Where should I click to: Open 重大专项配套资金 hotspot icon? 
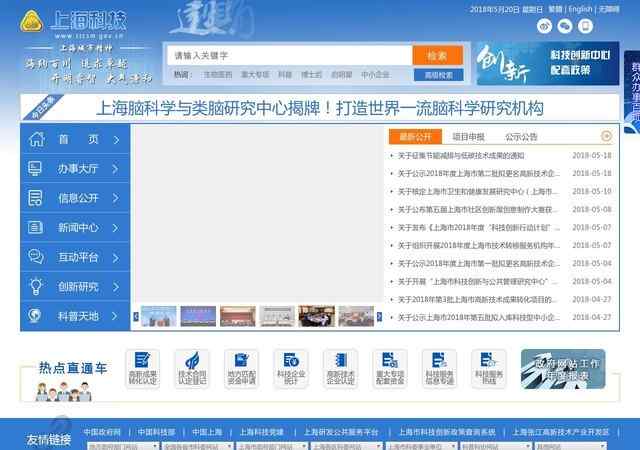[x=390, y=369]
